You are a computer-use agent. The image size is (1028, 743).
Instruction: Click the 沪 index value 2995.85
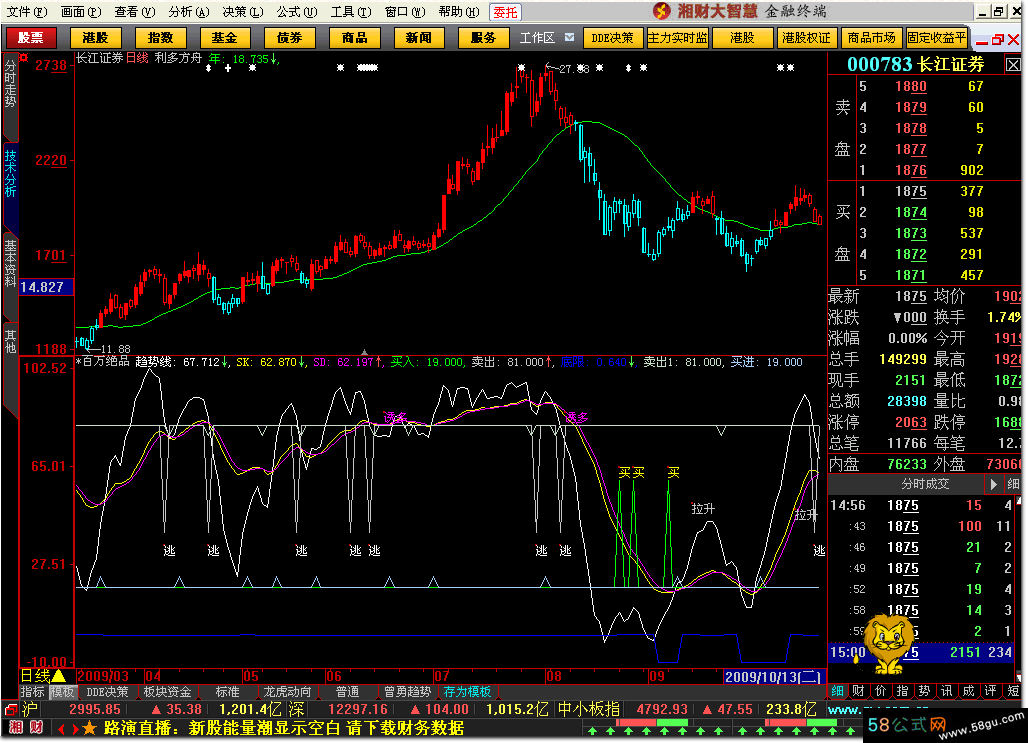(x=95, y=710)
